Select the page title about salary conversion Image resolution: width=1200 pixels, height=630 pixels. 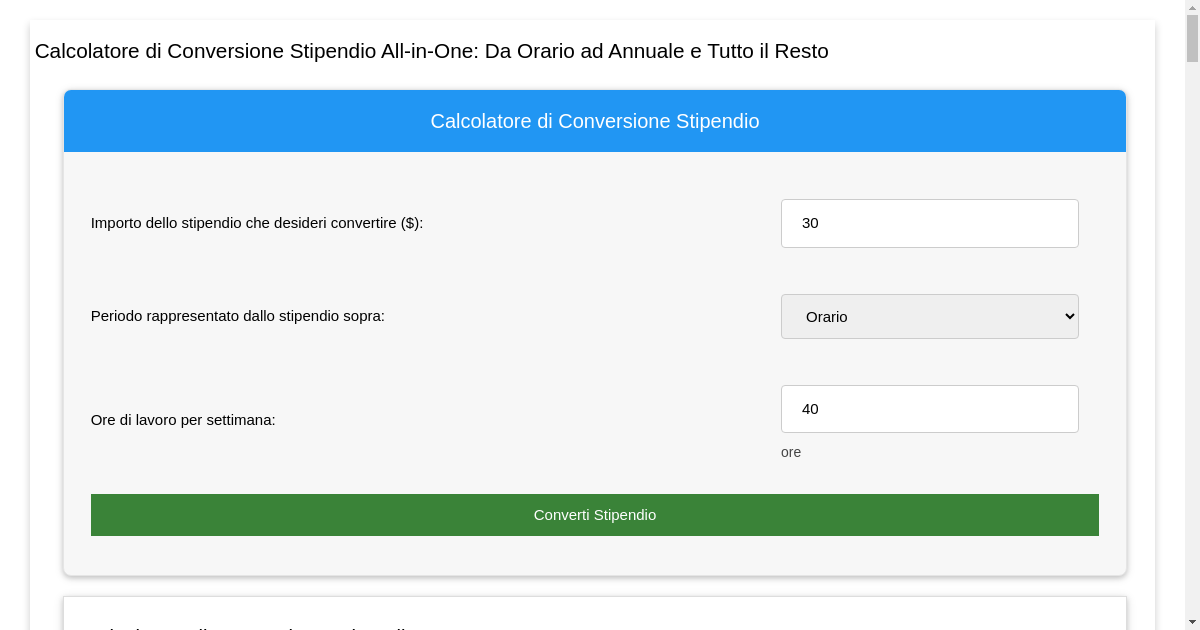click(x=431, y=51)
